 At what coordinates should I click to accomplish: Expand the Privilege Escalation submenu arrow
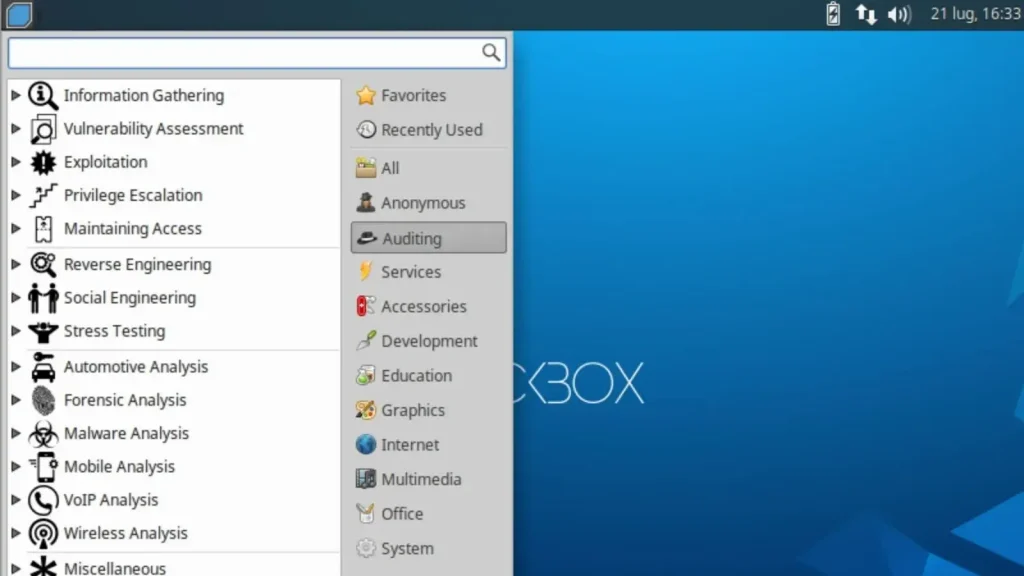[x=16, y=195]
